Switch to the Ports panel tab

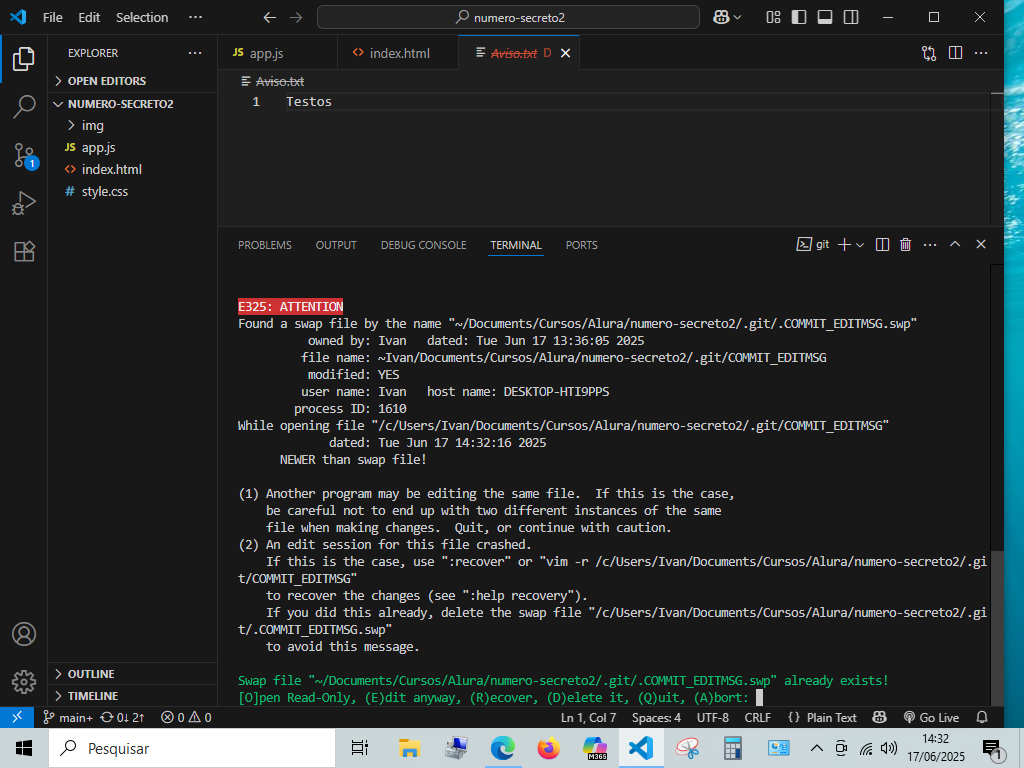(x=581, y=245)
